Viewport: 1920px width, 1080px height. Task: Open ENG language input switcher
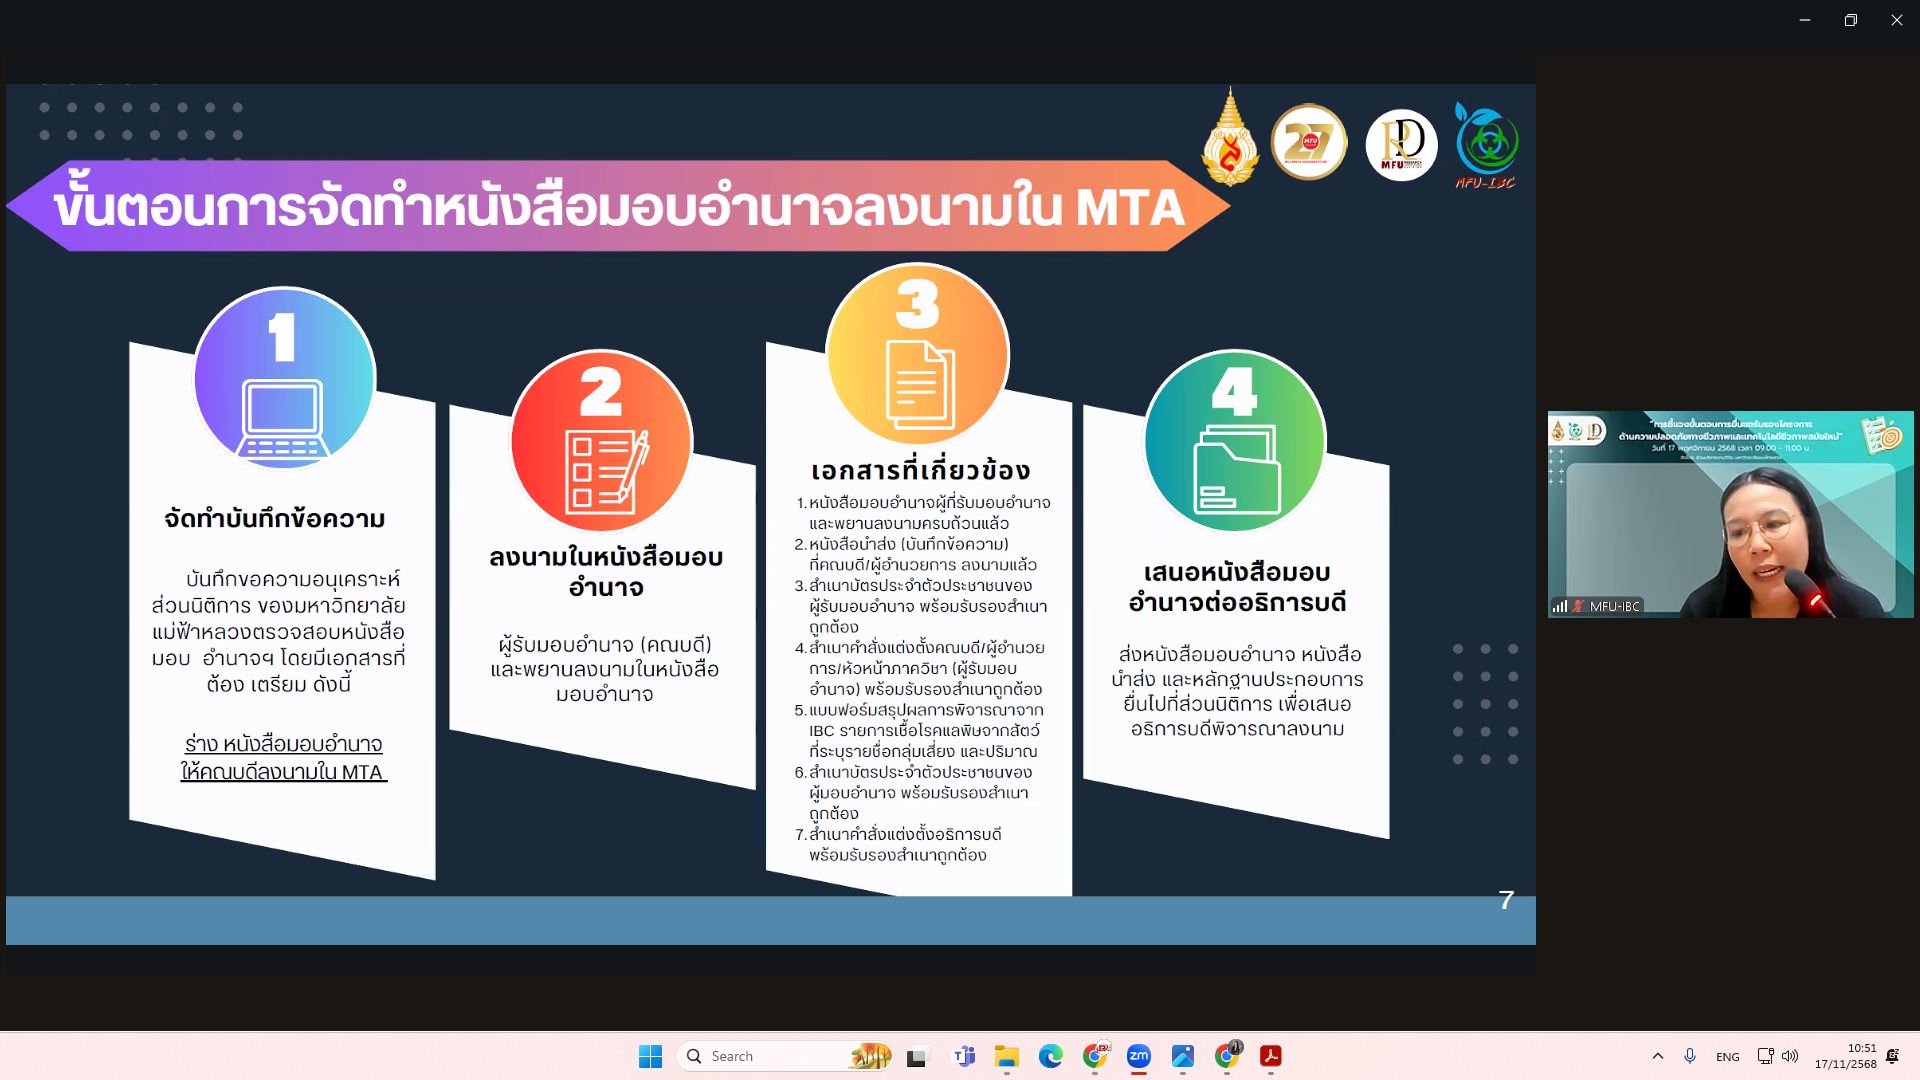[x=1727, y=1056]
